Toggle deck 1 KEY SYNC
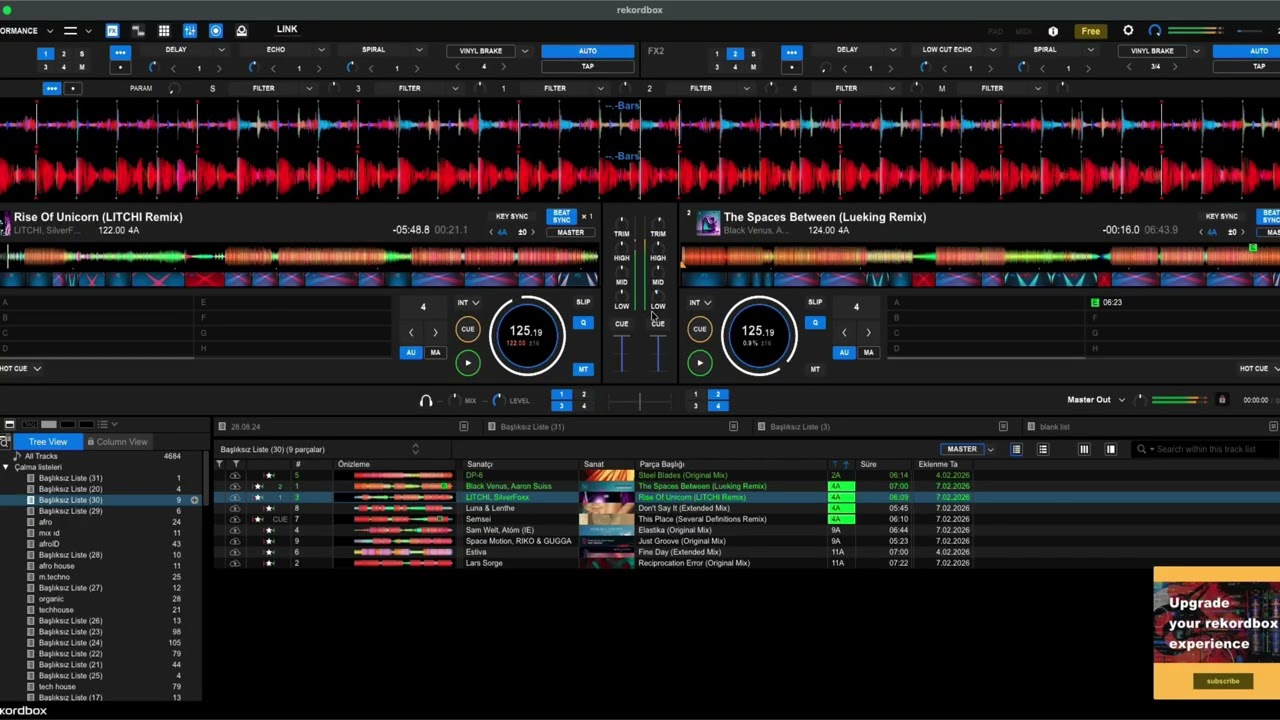The height and width of the screenshot is (720, 1280). click(x=512, y=217)
